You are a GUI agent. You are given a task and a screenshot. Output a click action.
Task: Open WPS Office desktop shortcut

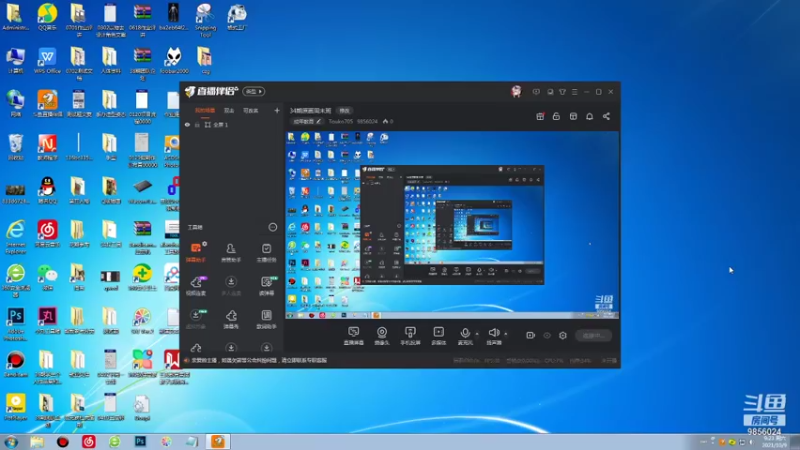coord(47,61)
